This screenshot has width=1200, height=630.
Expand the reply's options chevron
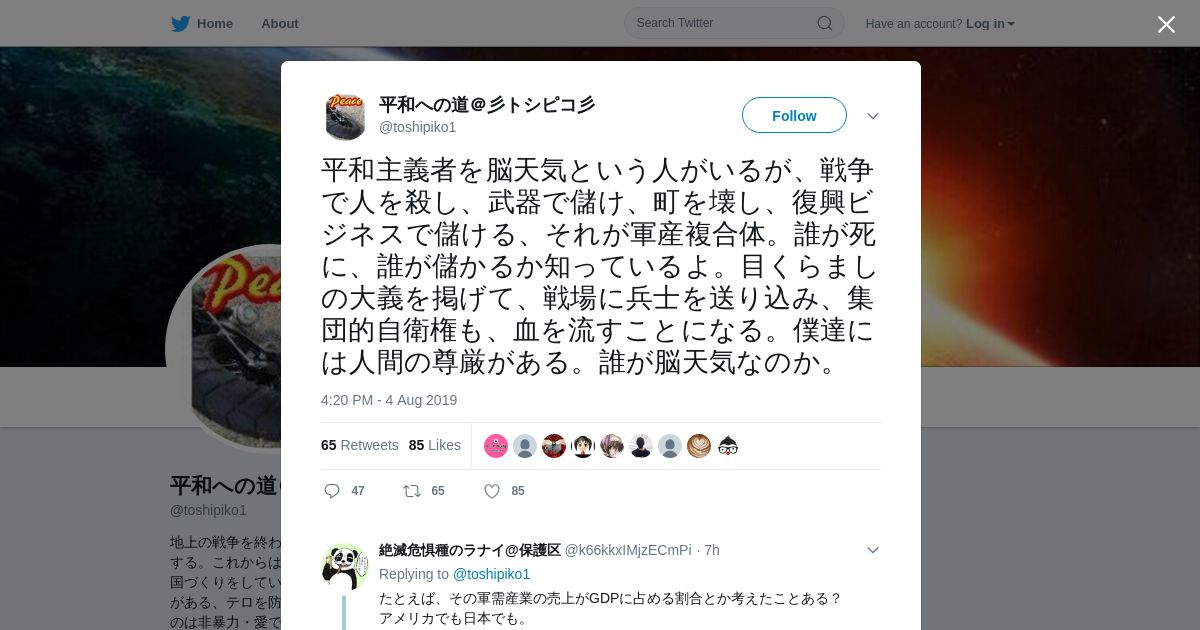point(873,550)
